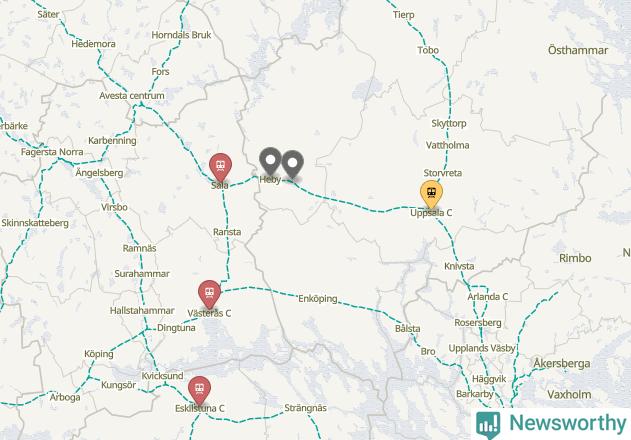Screen dimensions: 631x440
Task: Select the Upplands Väsby label
Action: [x=482, y=348]
